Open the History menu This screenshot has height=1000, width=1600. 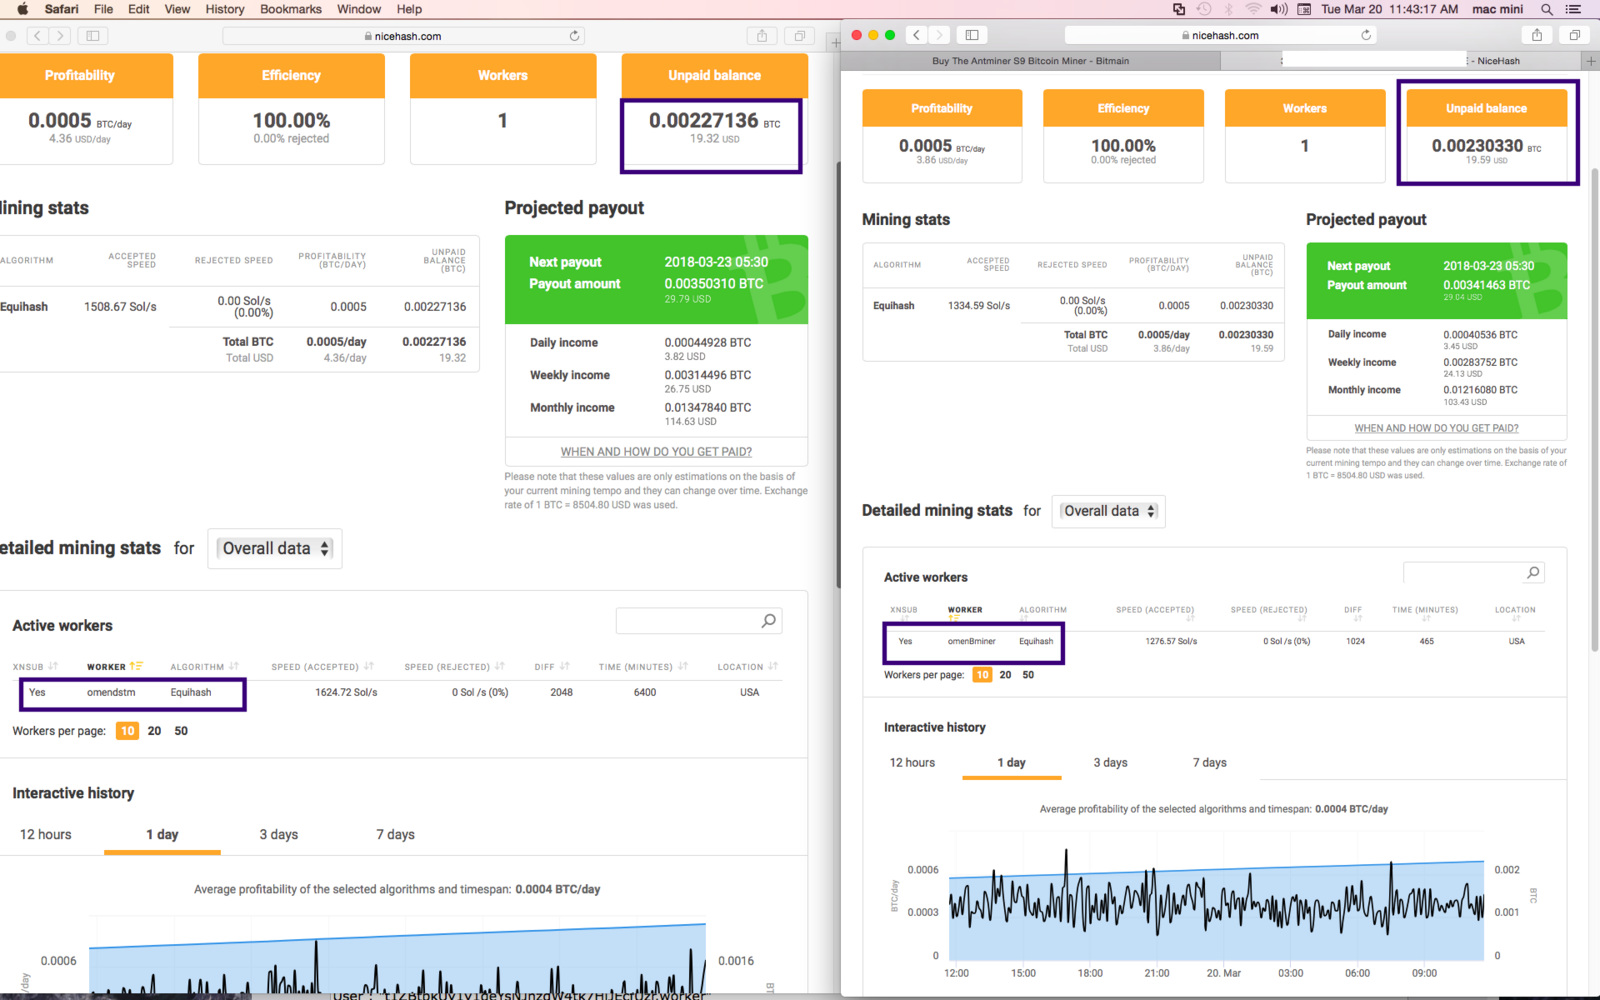(x=224, y=9)
